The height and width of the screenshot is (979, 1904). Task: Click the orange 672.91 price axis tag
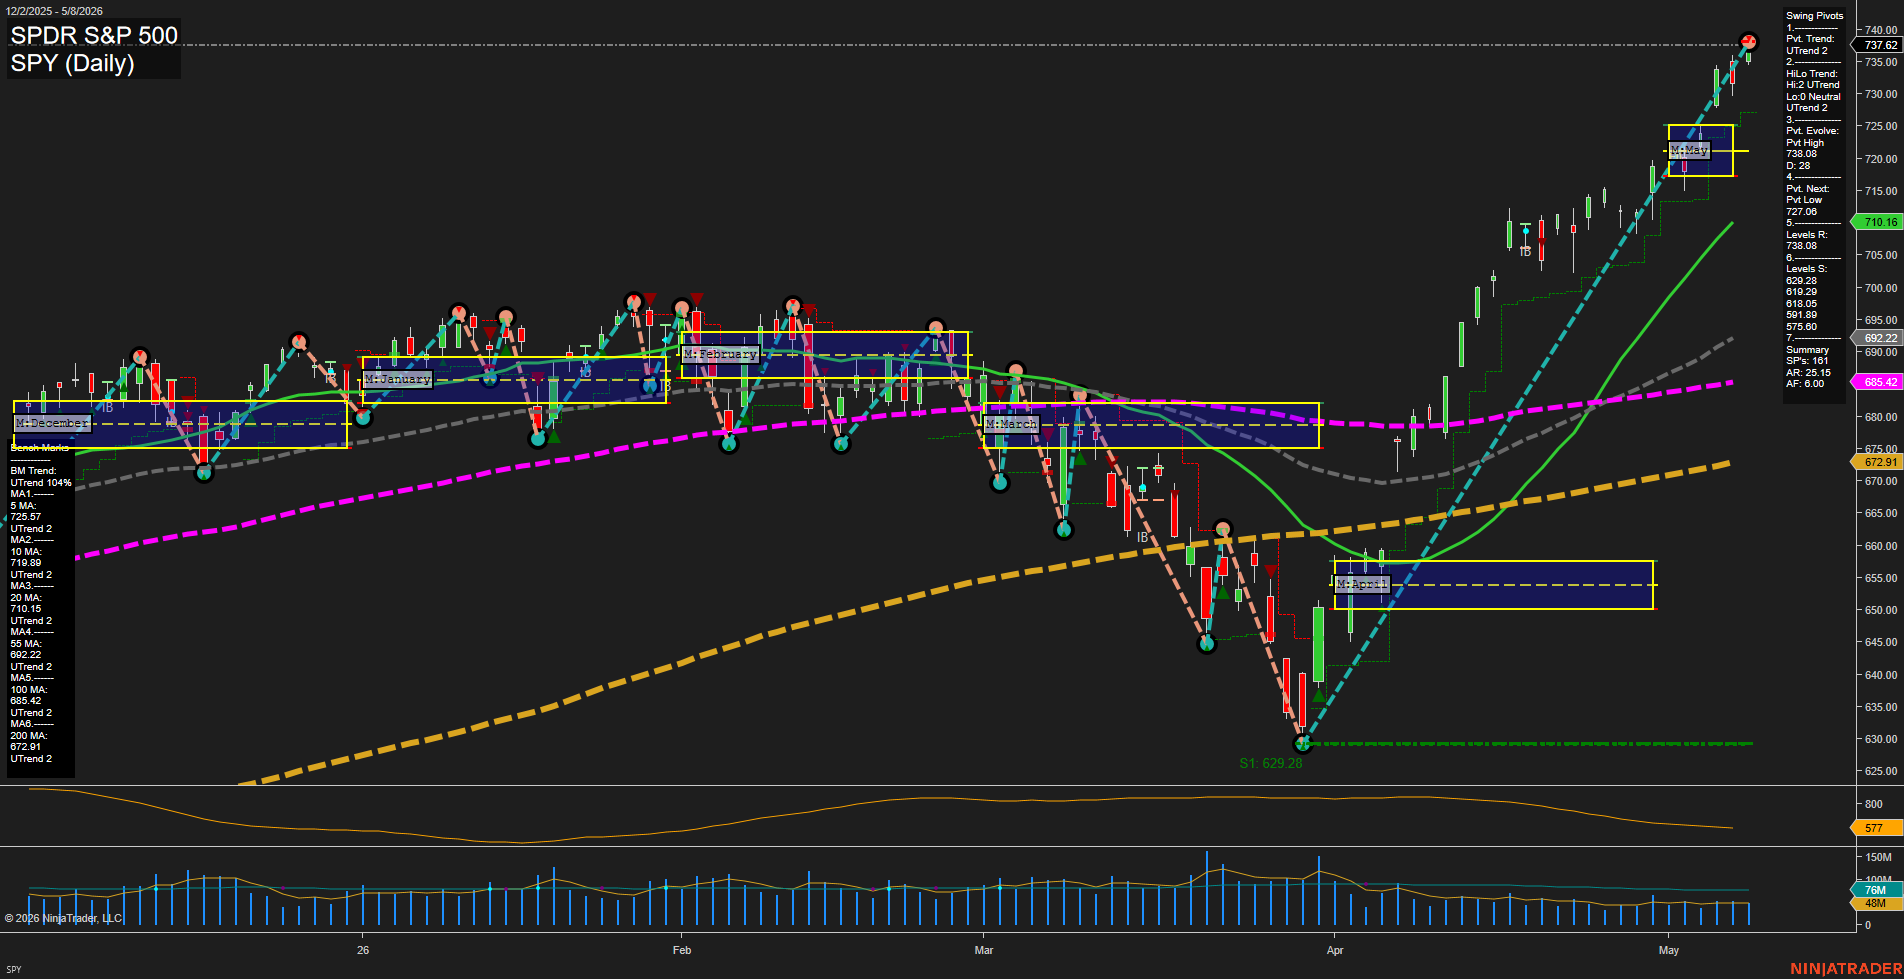coord(1878,462)
